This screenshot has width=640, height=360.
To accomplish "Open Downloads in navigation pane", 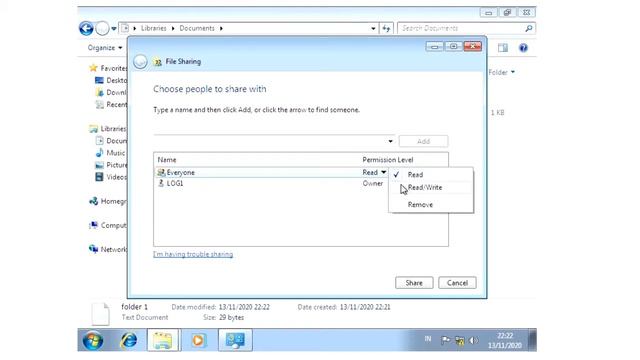I will tap(111, 93).
